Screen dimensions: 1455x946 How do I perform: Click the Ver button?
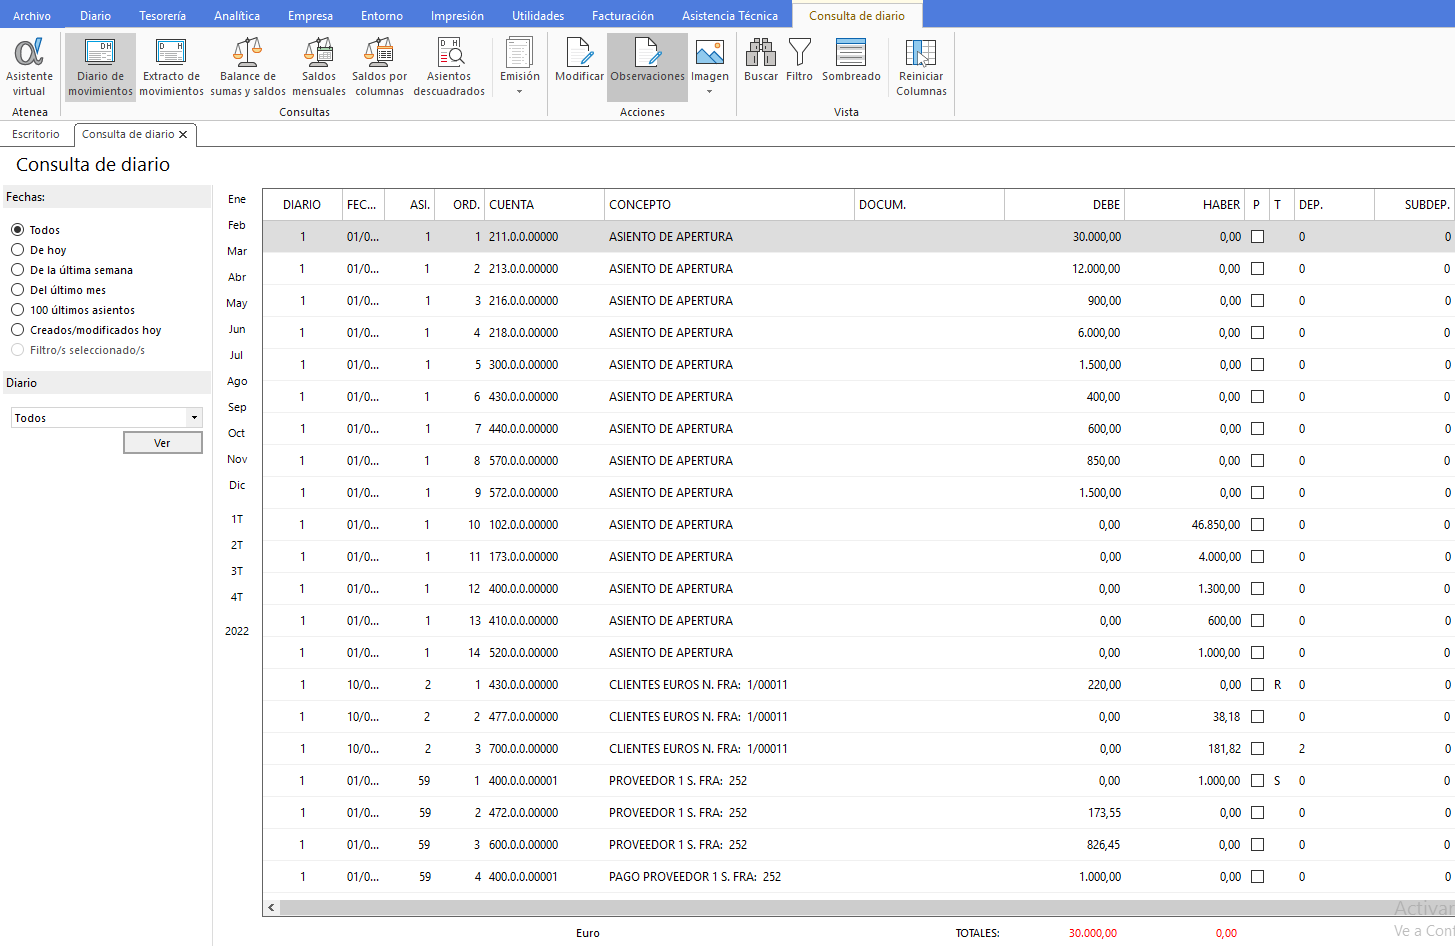click(162, 443)
